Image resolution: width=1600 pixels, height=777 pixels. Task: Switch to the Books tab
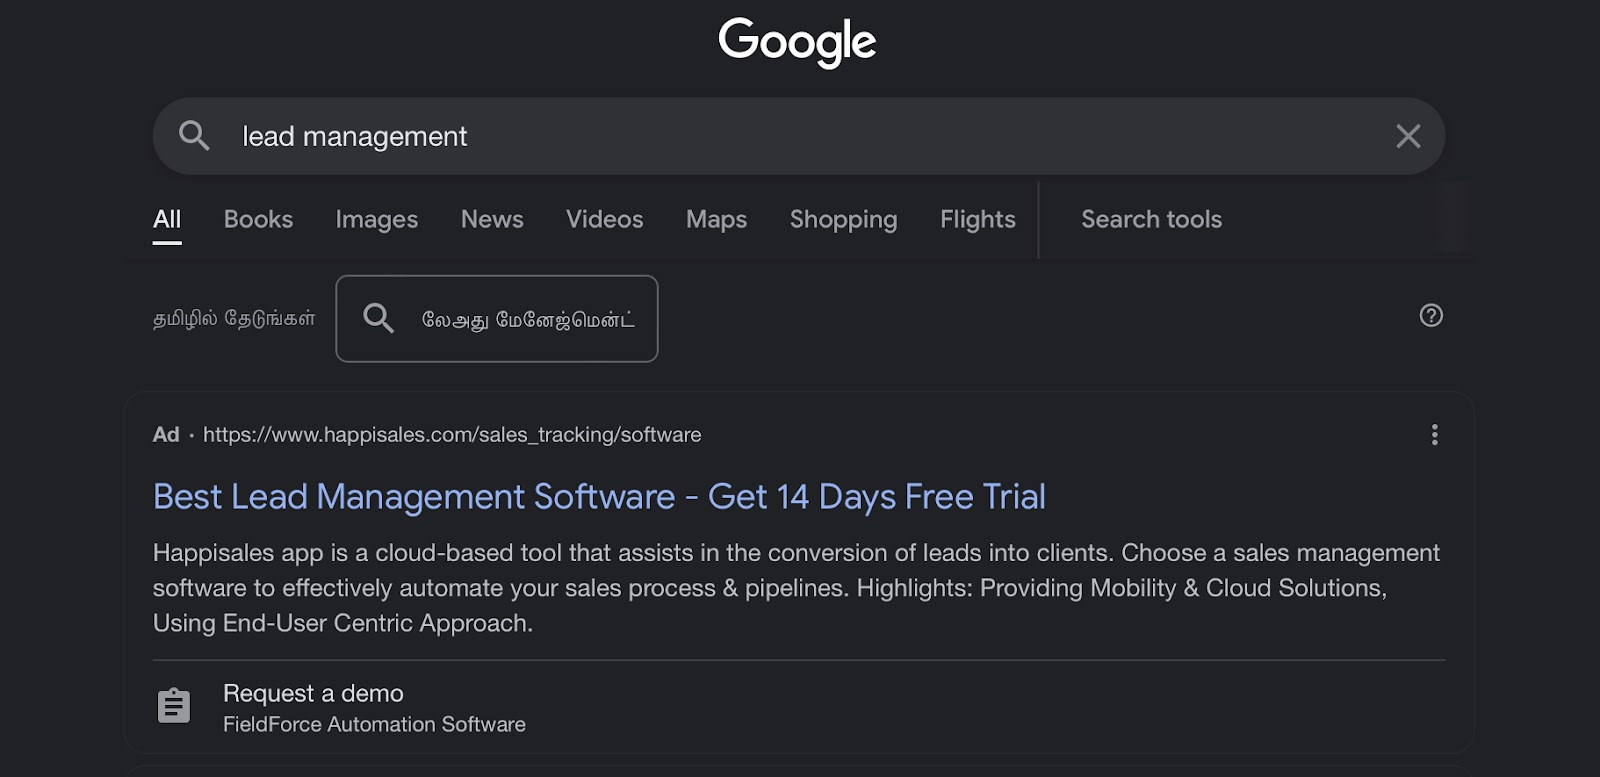tap(258, 219)
